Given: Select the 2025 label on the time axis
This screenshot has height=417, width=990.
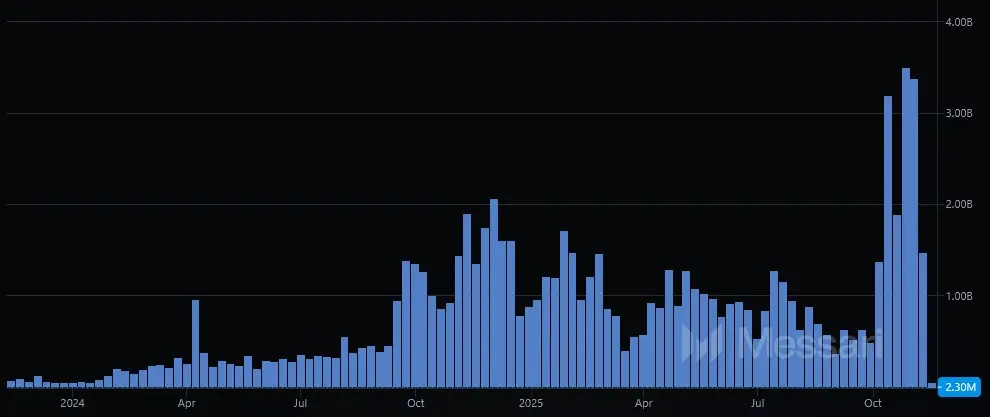Looking at the screenshot, I should 530,404.
